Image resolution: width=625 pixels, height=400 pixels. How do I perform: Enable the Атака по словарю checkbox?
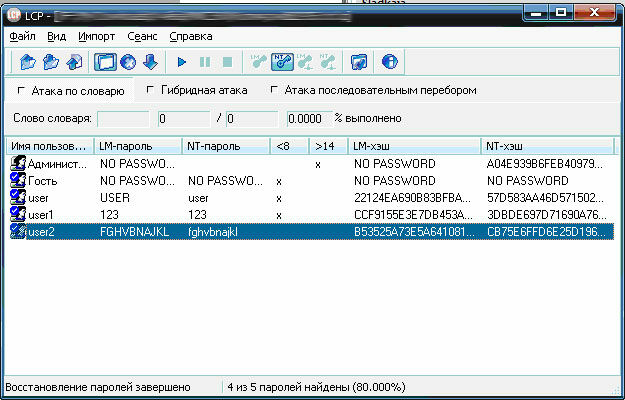coord(21,90)
